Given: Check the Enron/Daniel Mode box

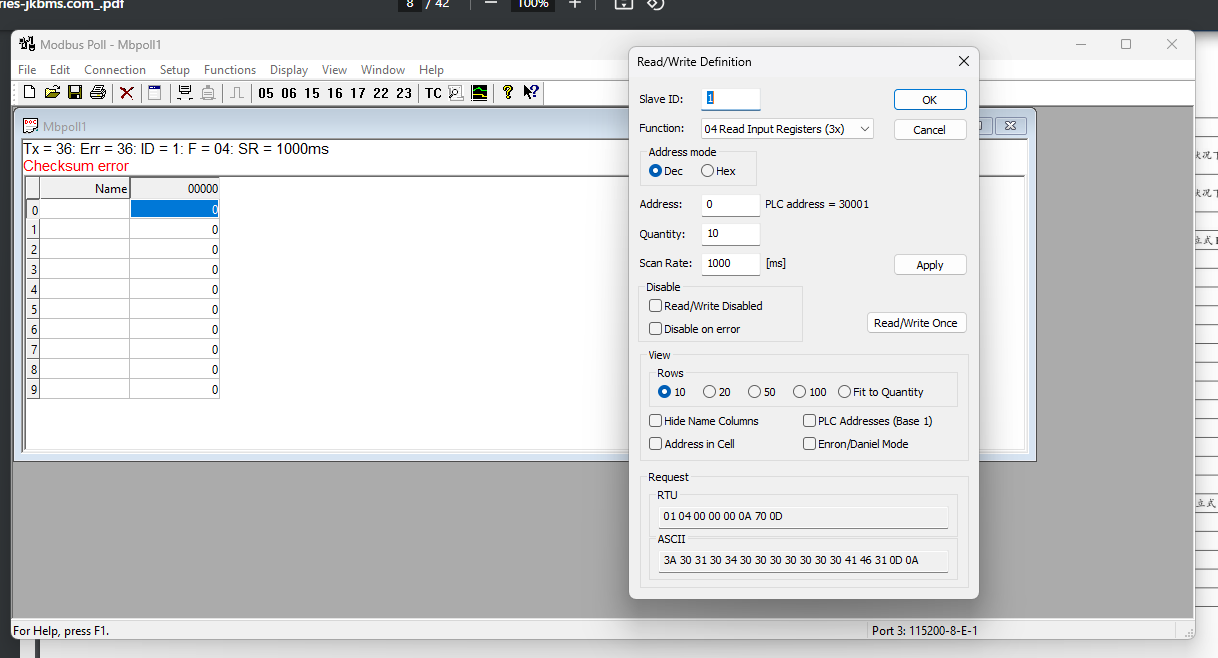Looking at the screenshot, I should (856, 444).
